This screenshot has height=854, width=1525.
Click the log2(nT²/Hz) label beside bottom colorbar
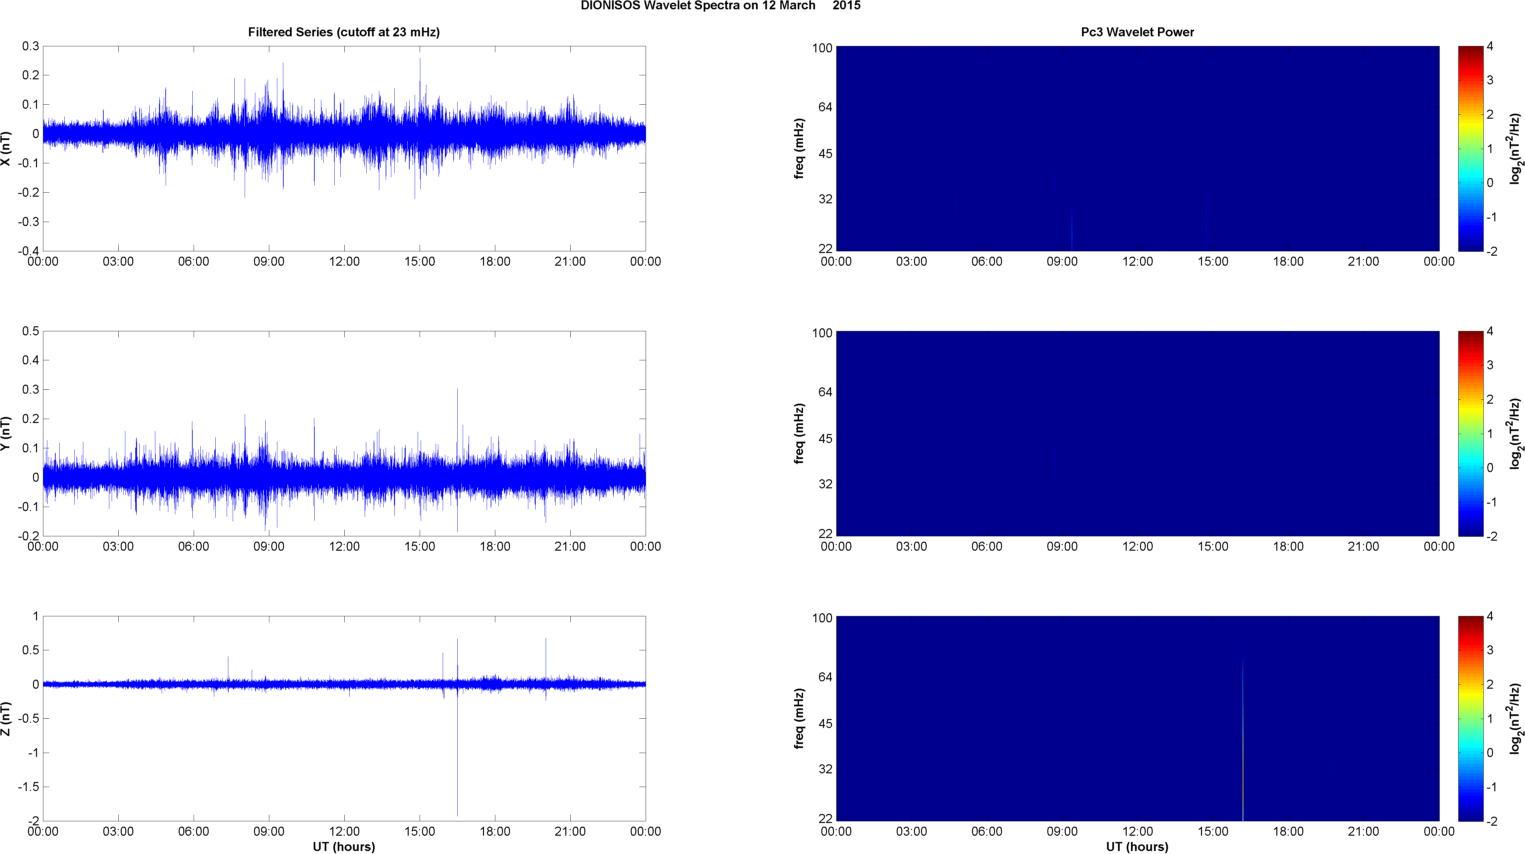coord(1516,718)
